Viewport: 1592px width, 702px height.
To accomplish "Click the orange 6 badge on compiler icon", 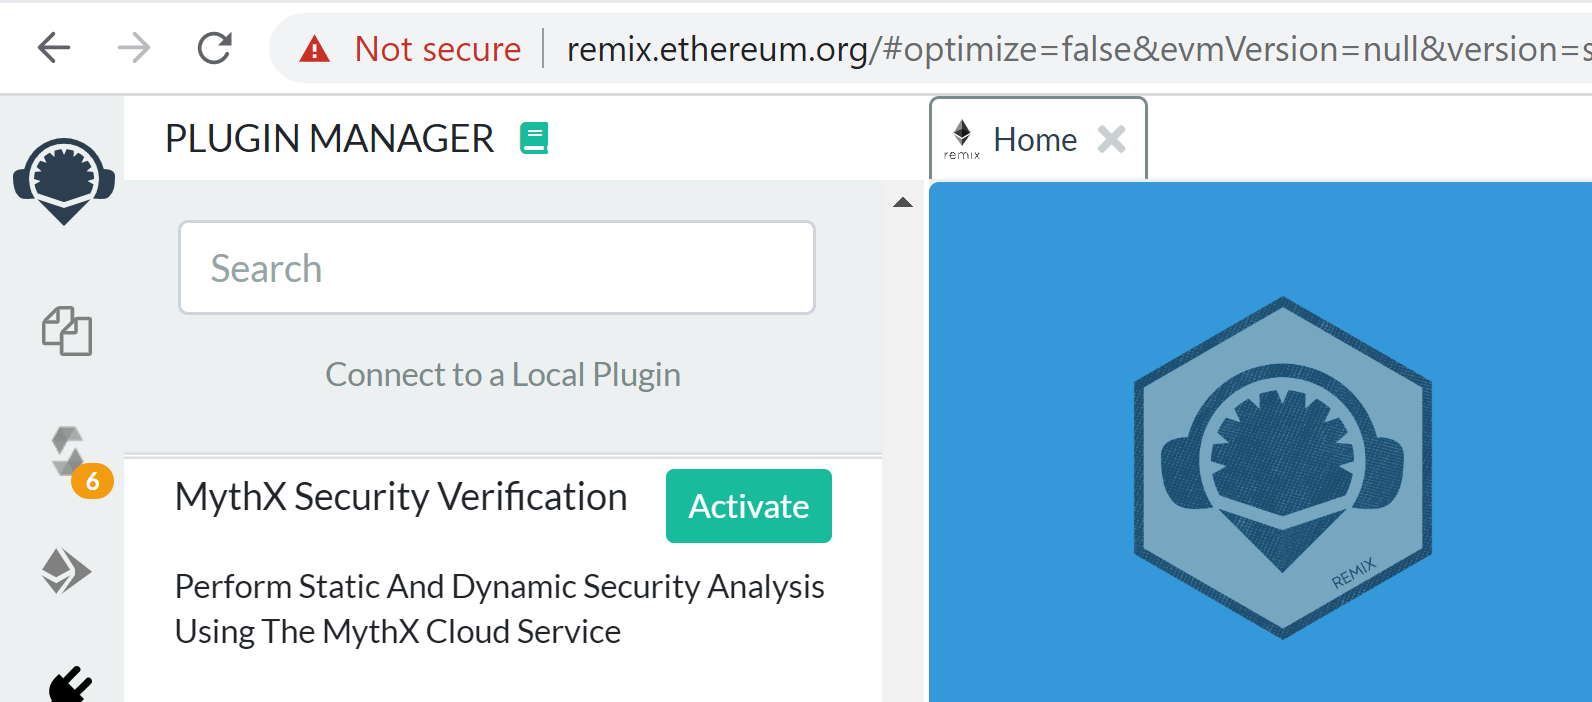I will tap(92, 481).
